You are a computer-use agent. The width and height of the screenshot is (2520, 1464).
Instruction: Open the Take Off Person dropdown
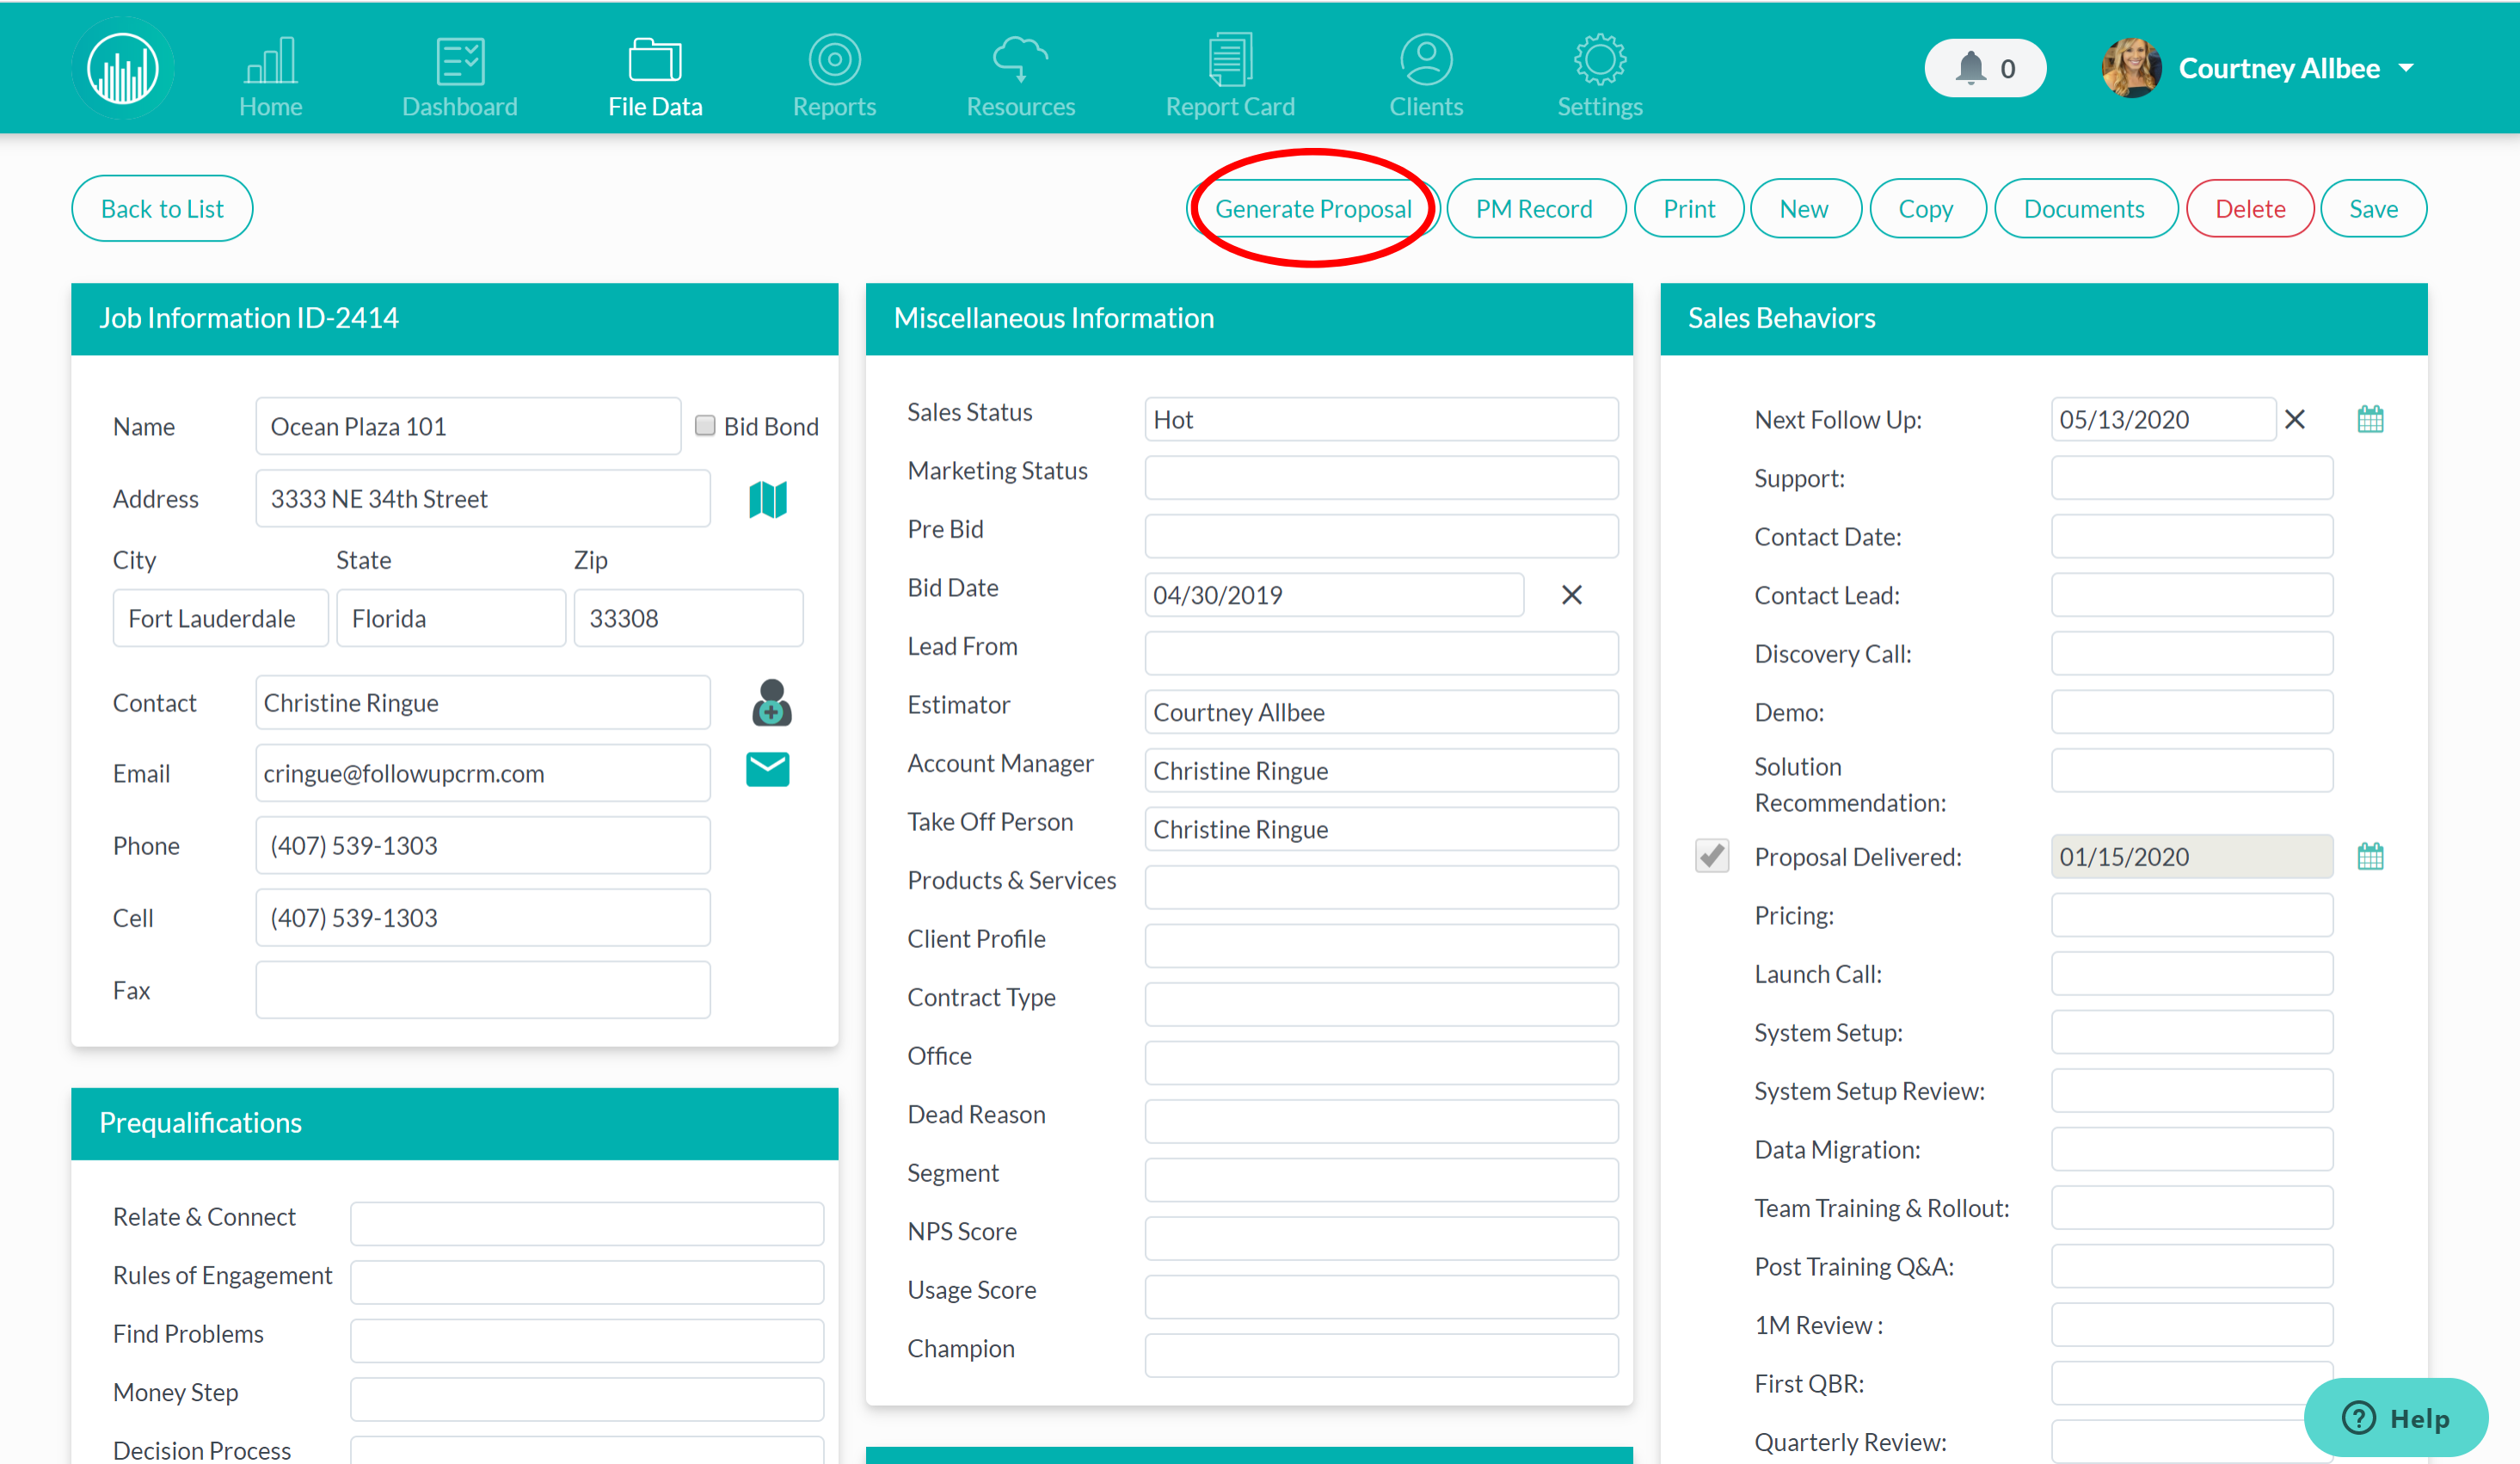point(1381,829)
